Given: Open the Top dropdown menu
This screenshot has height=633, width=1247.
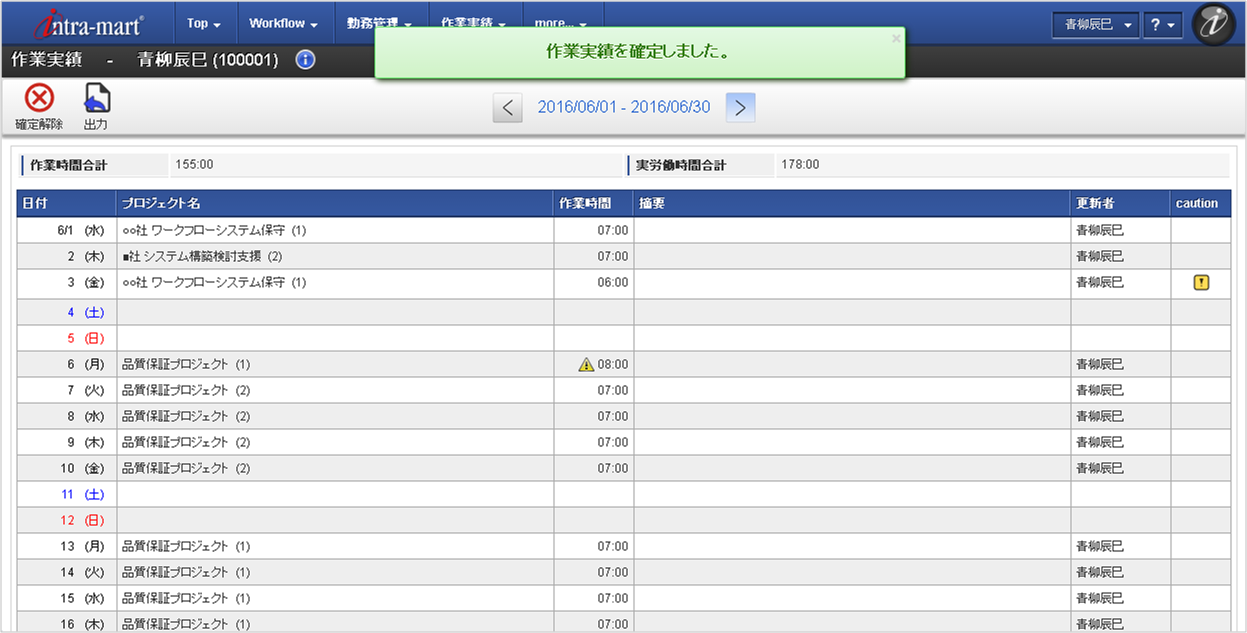Looking at the screenshot, I should coord(203,23).
